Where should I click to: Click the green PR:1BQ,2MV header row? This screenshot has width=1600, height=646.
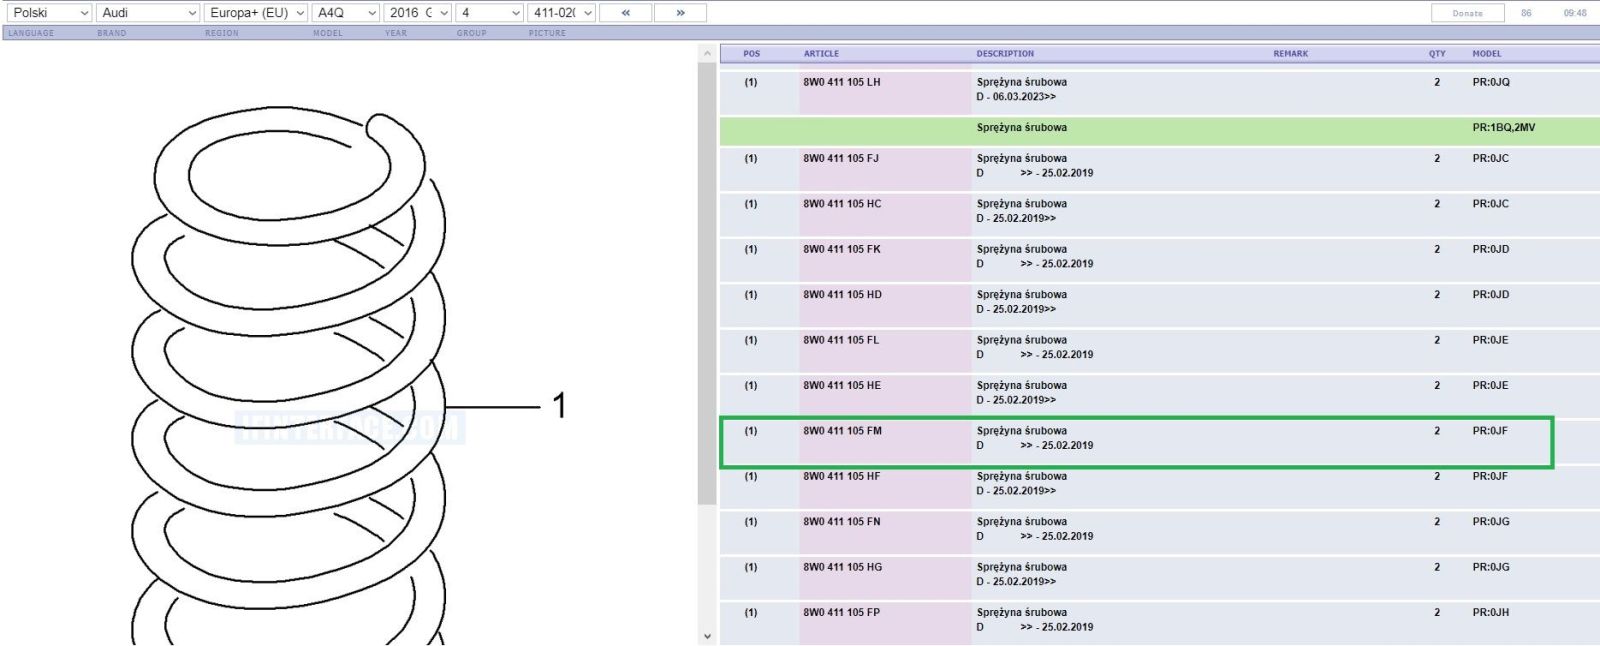click(1159, 128)
